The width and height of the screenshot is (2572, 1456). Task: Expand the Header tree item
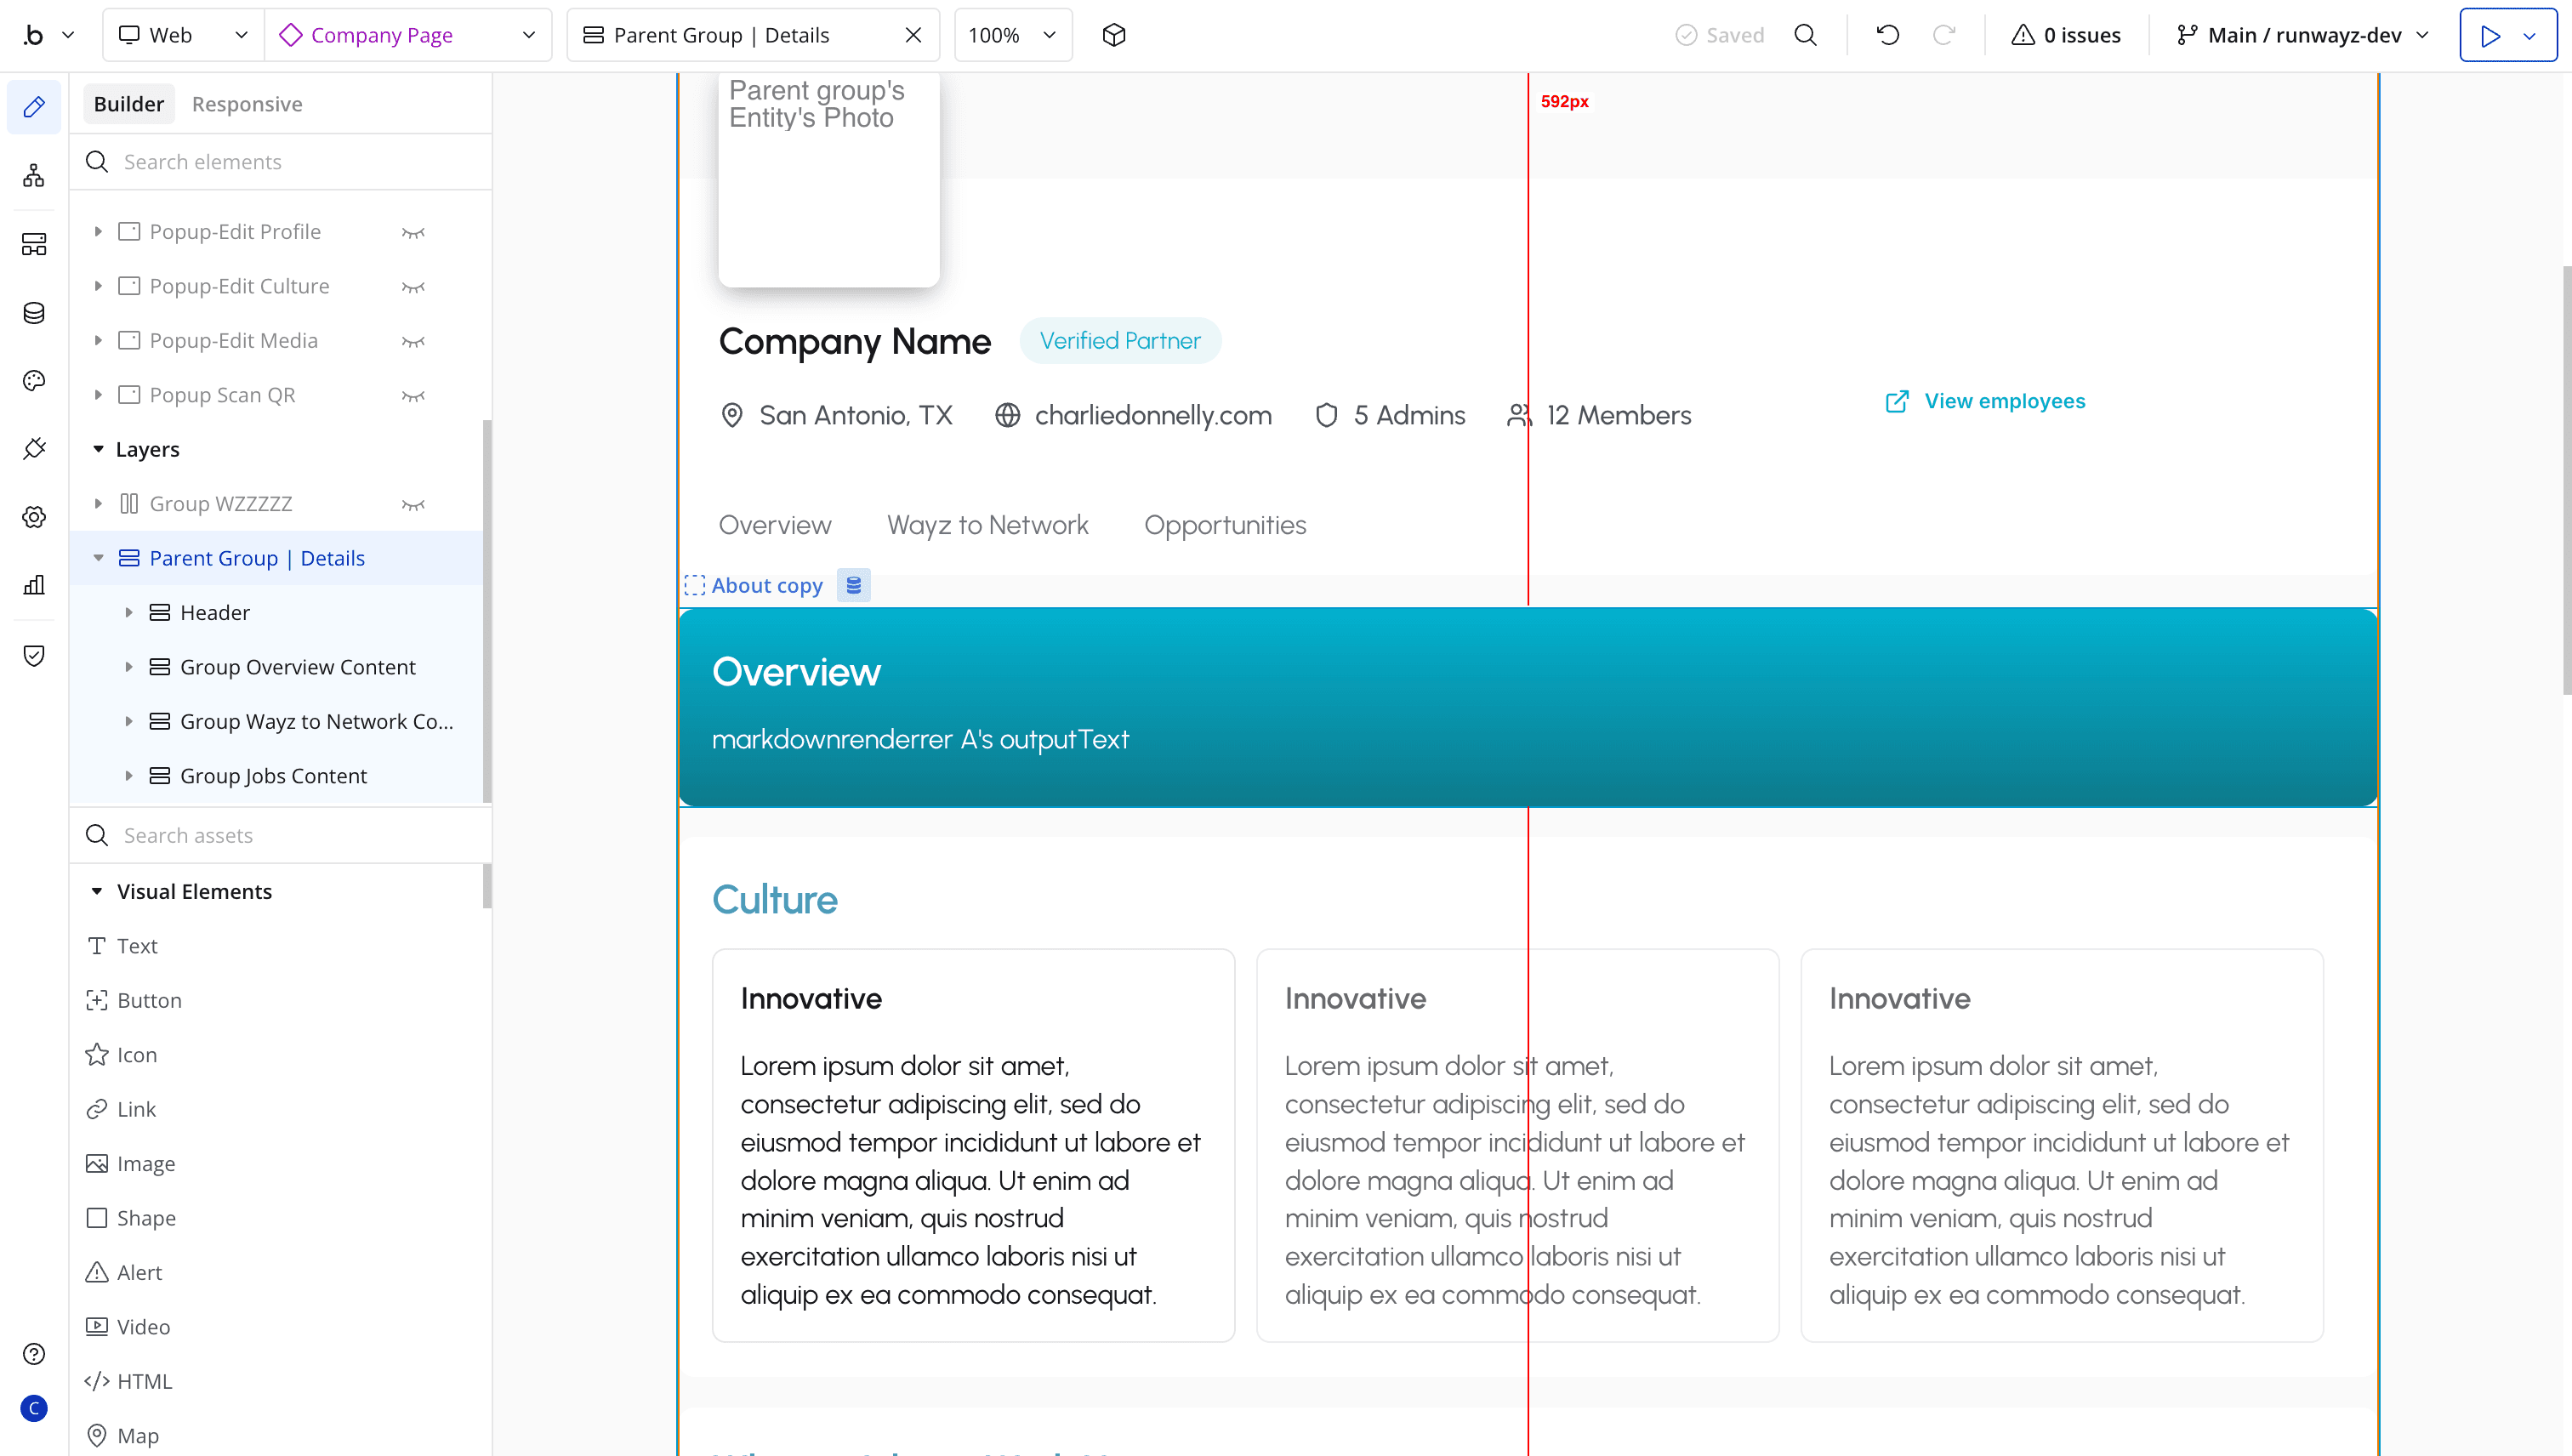coord(129,612)
